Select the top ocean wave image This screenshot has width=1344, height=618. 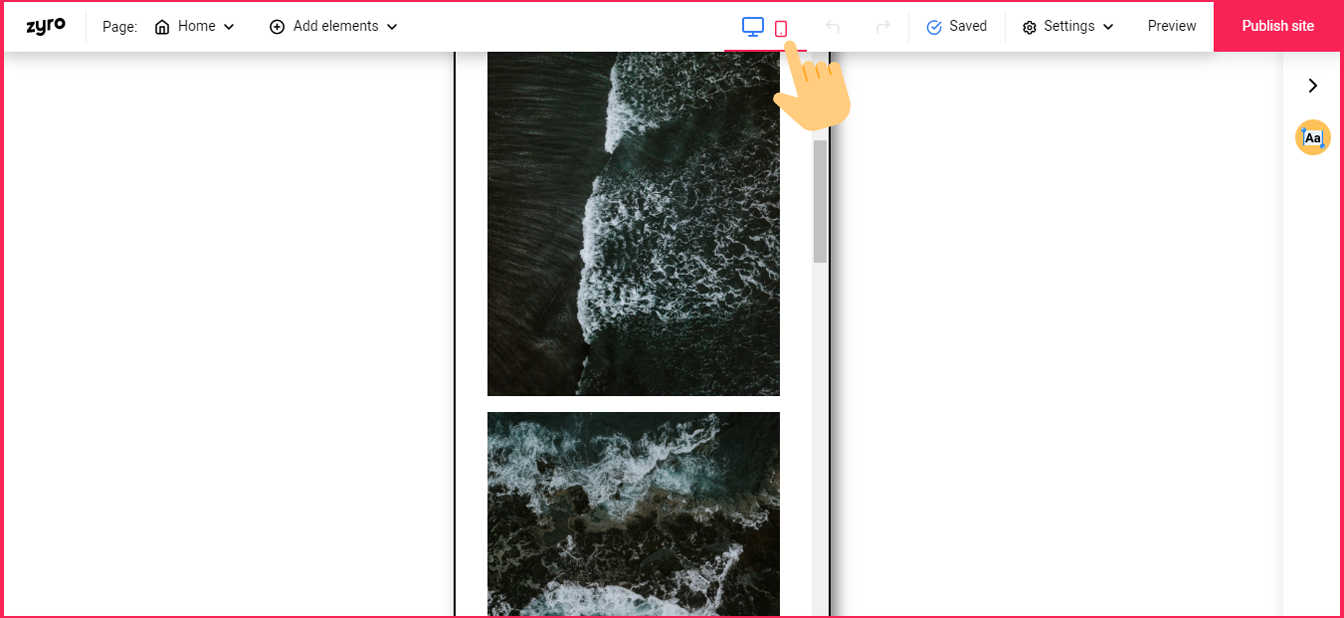pos(633,224)
